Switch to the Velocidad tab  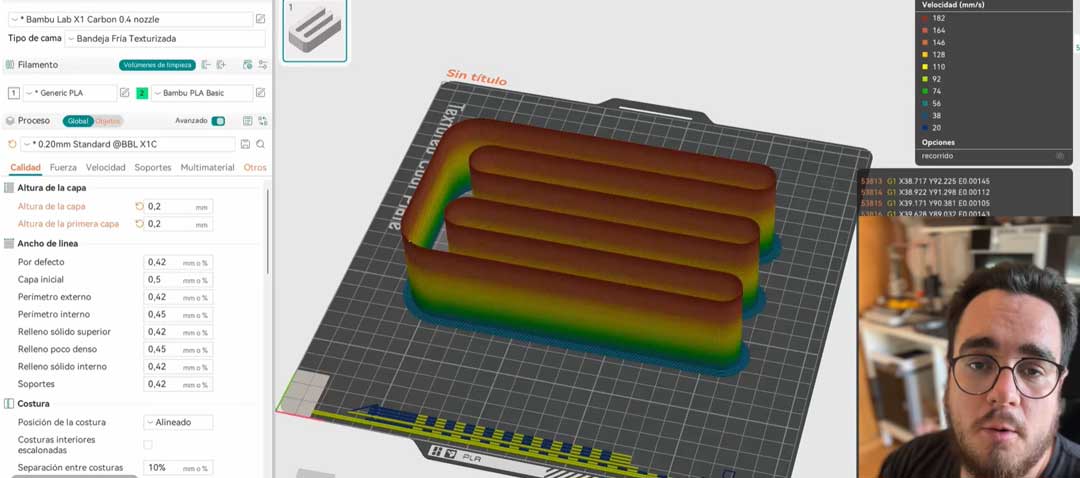105,168
